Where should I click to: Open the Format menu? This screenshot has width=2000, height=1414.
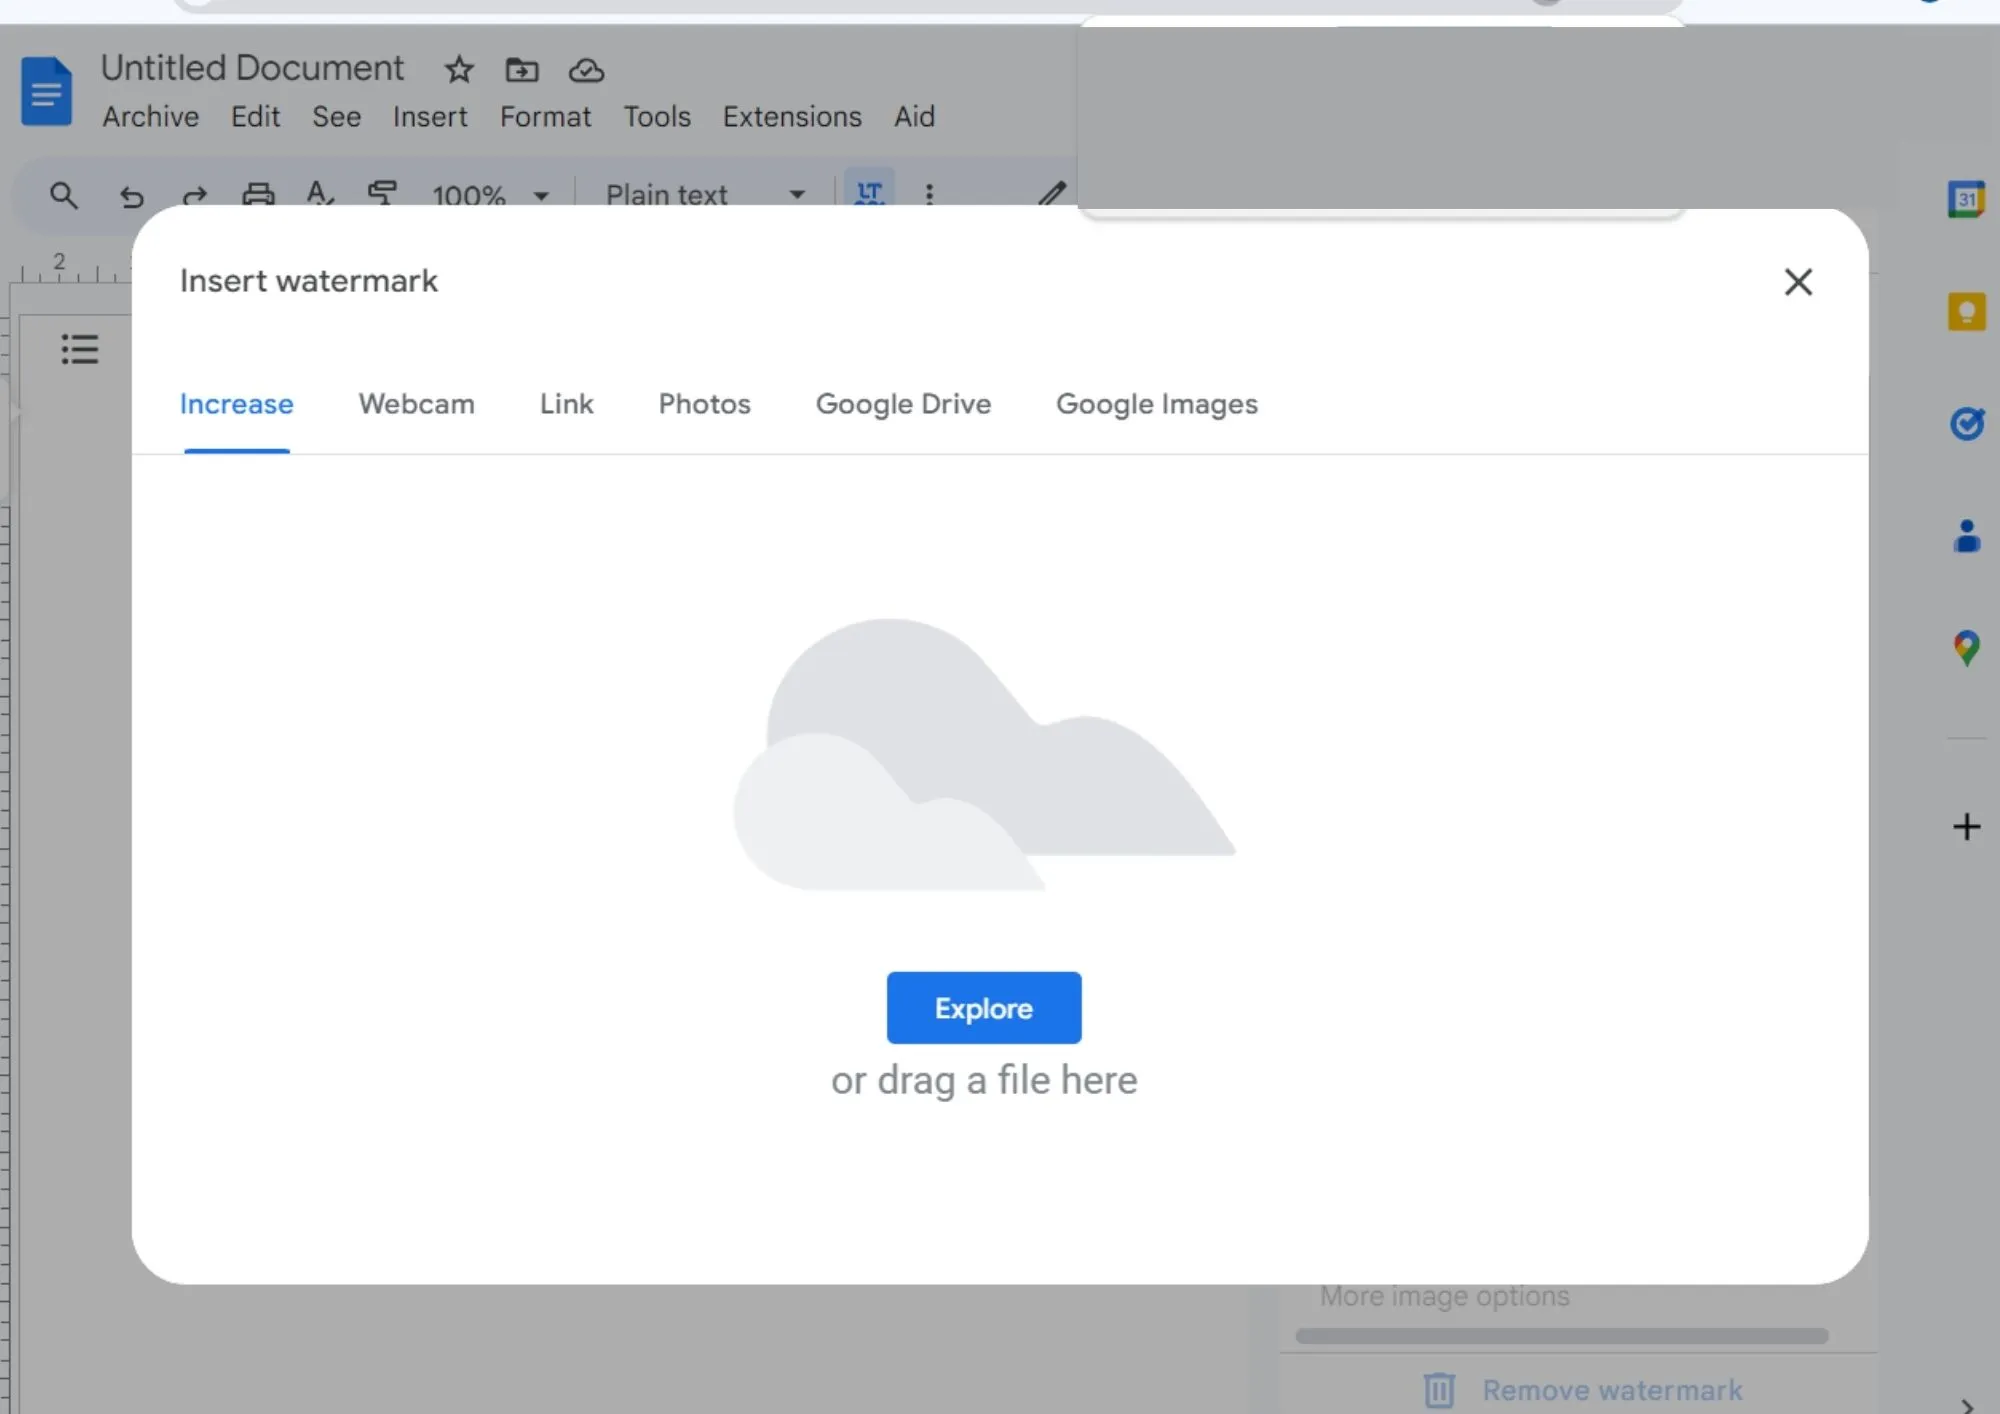point(545,117)
